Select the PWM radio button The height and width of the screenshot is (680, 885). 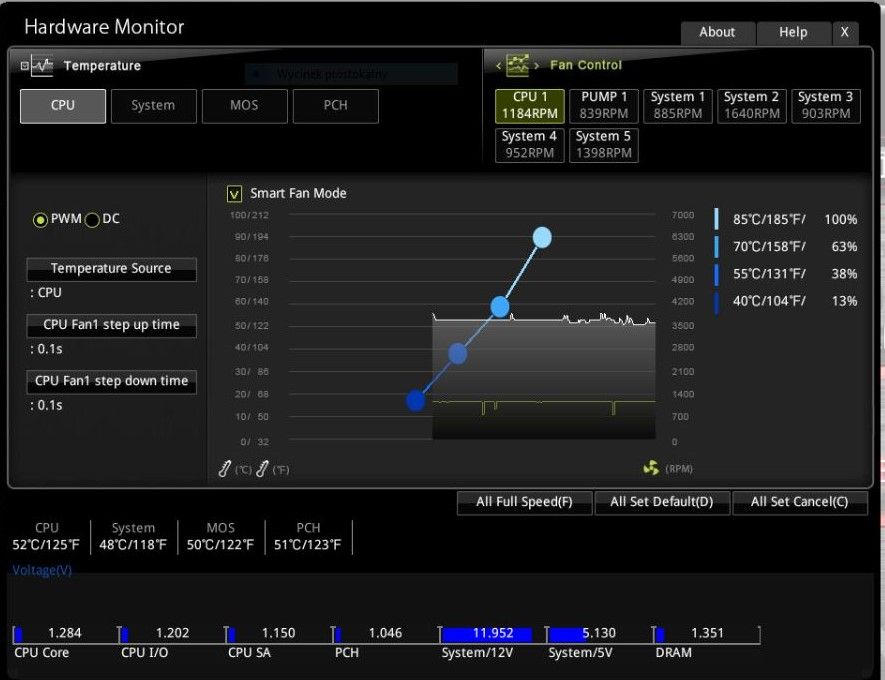pyautogui.click(x=40, y=220)
